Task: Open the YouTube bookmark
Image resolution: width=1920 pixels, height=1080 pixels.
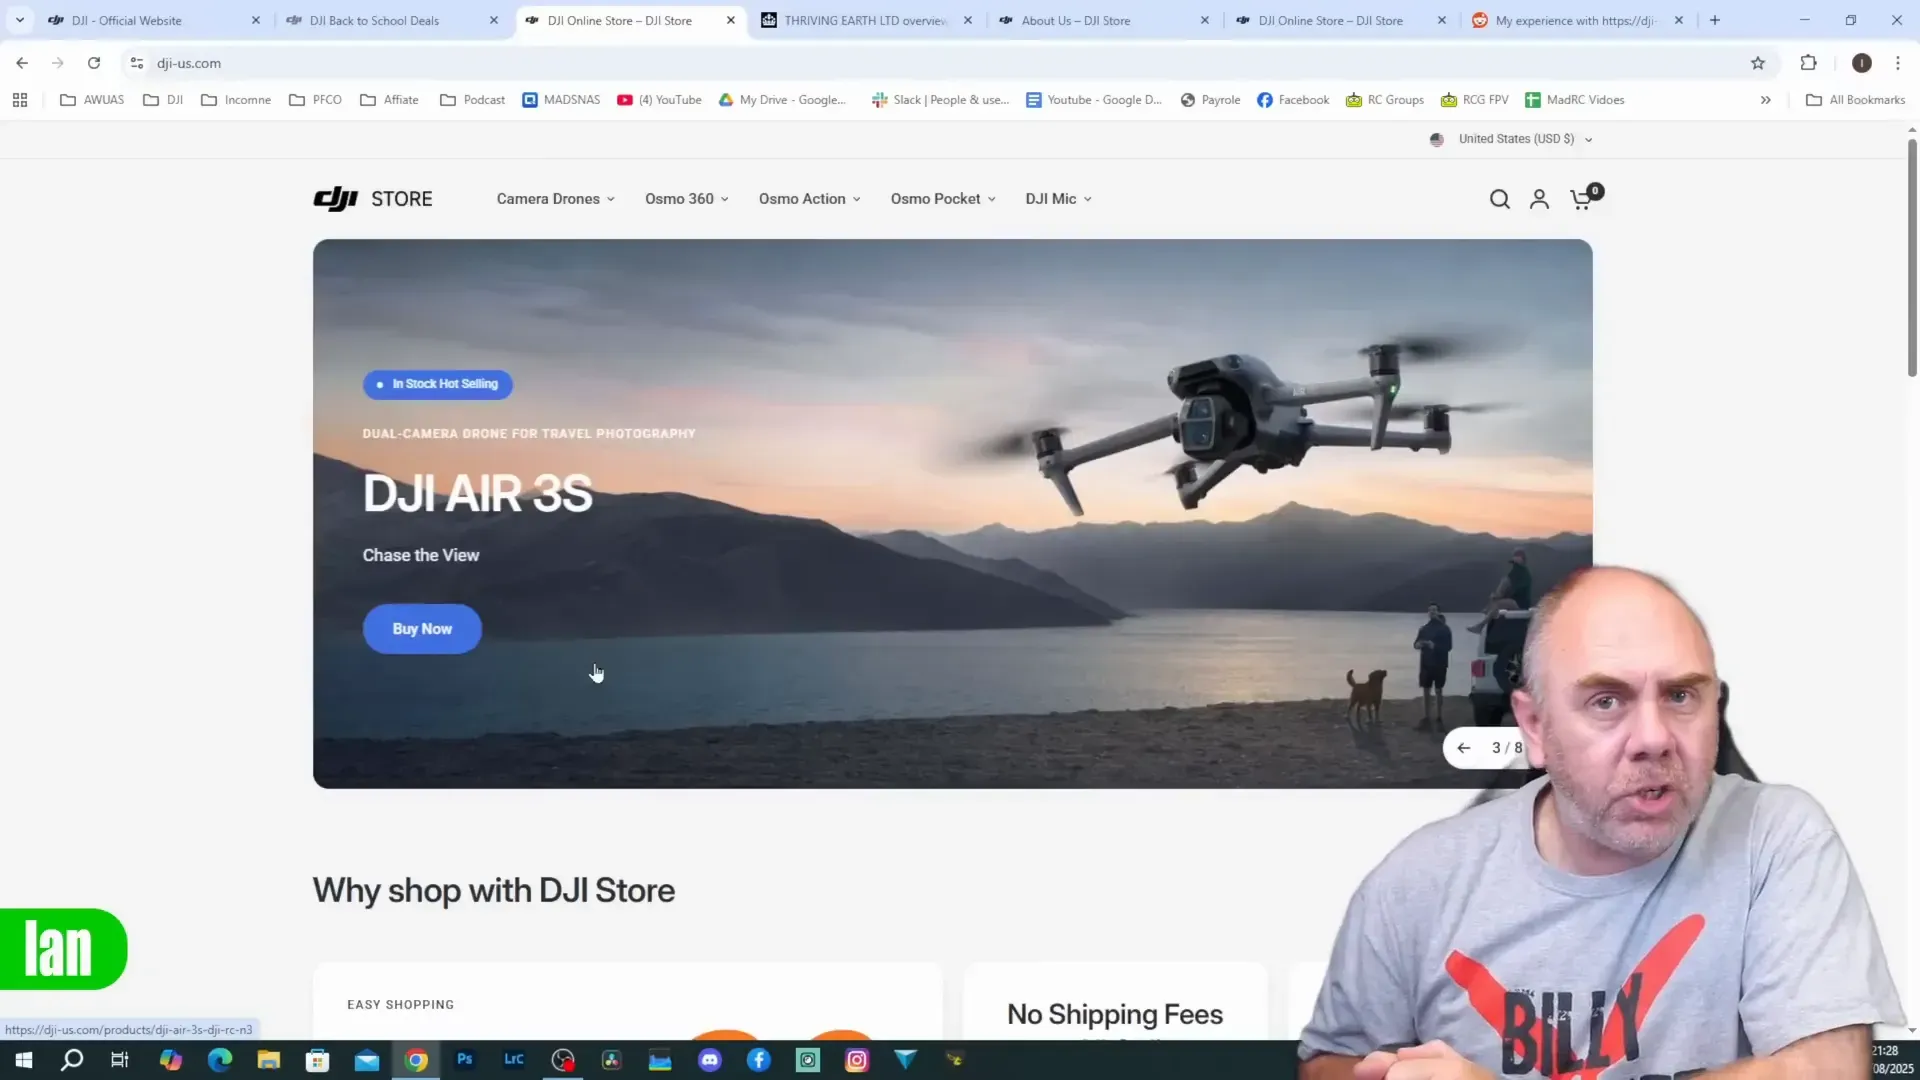Action: (659, 100)
